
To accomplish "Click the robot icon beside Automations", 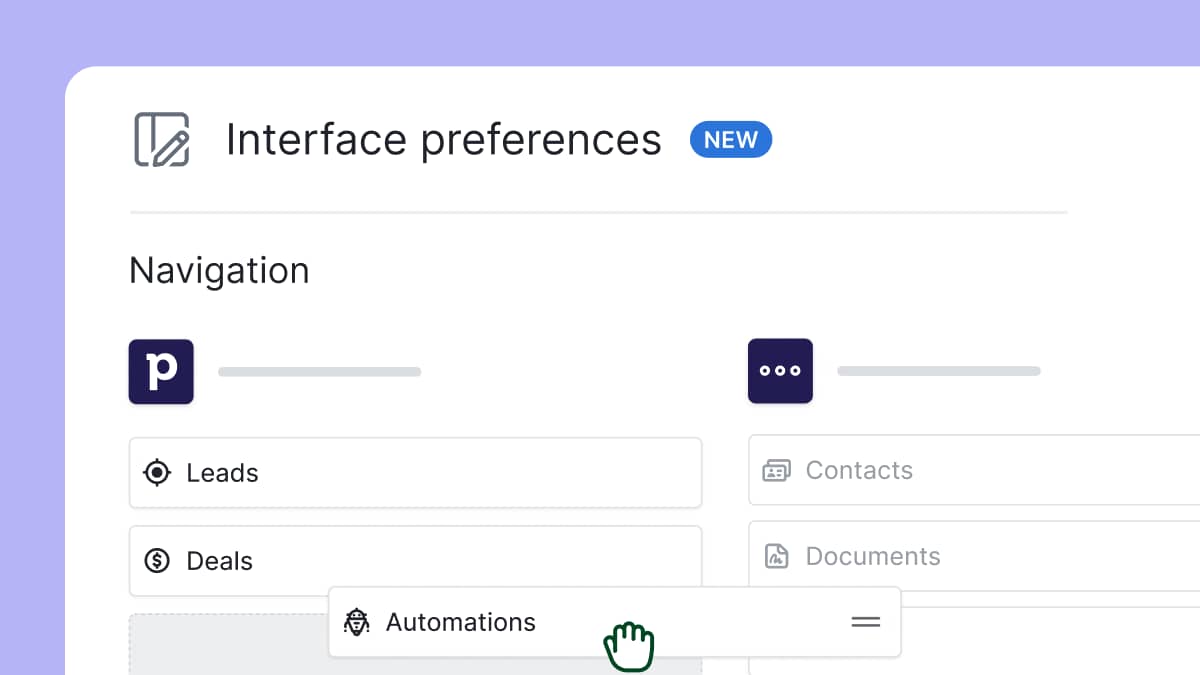I will coord(357,622).
